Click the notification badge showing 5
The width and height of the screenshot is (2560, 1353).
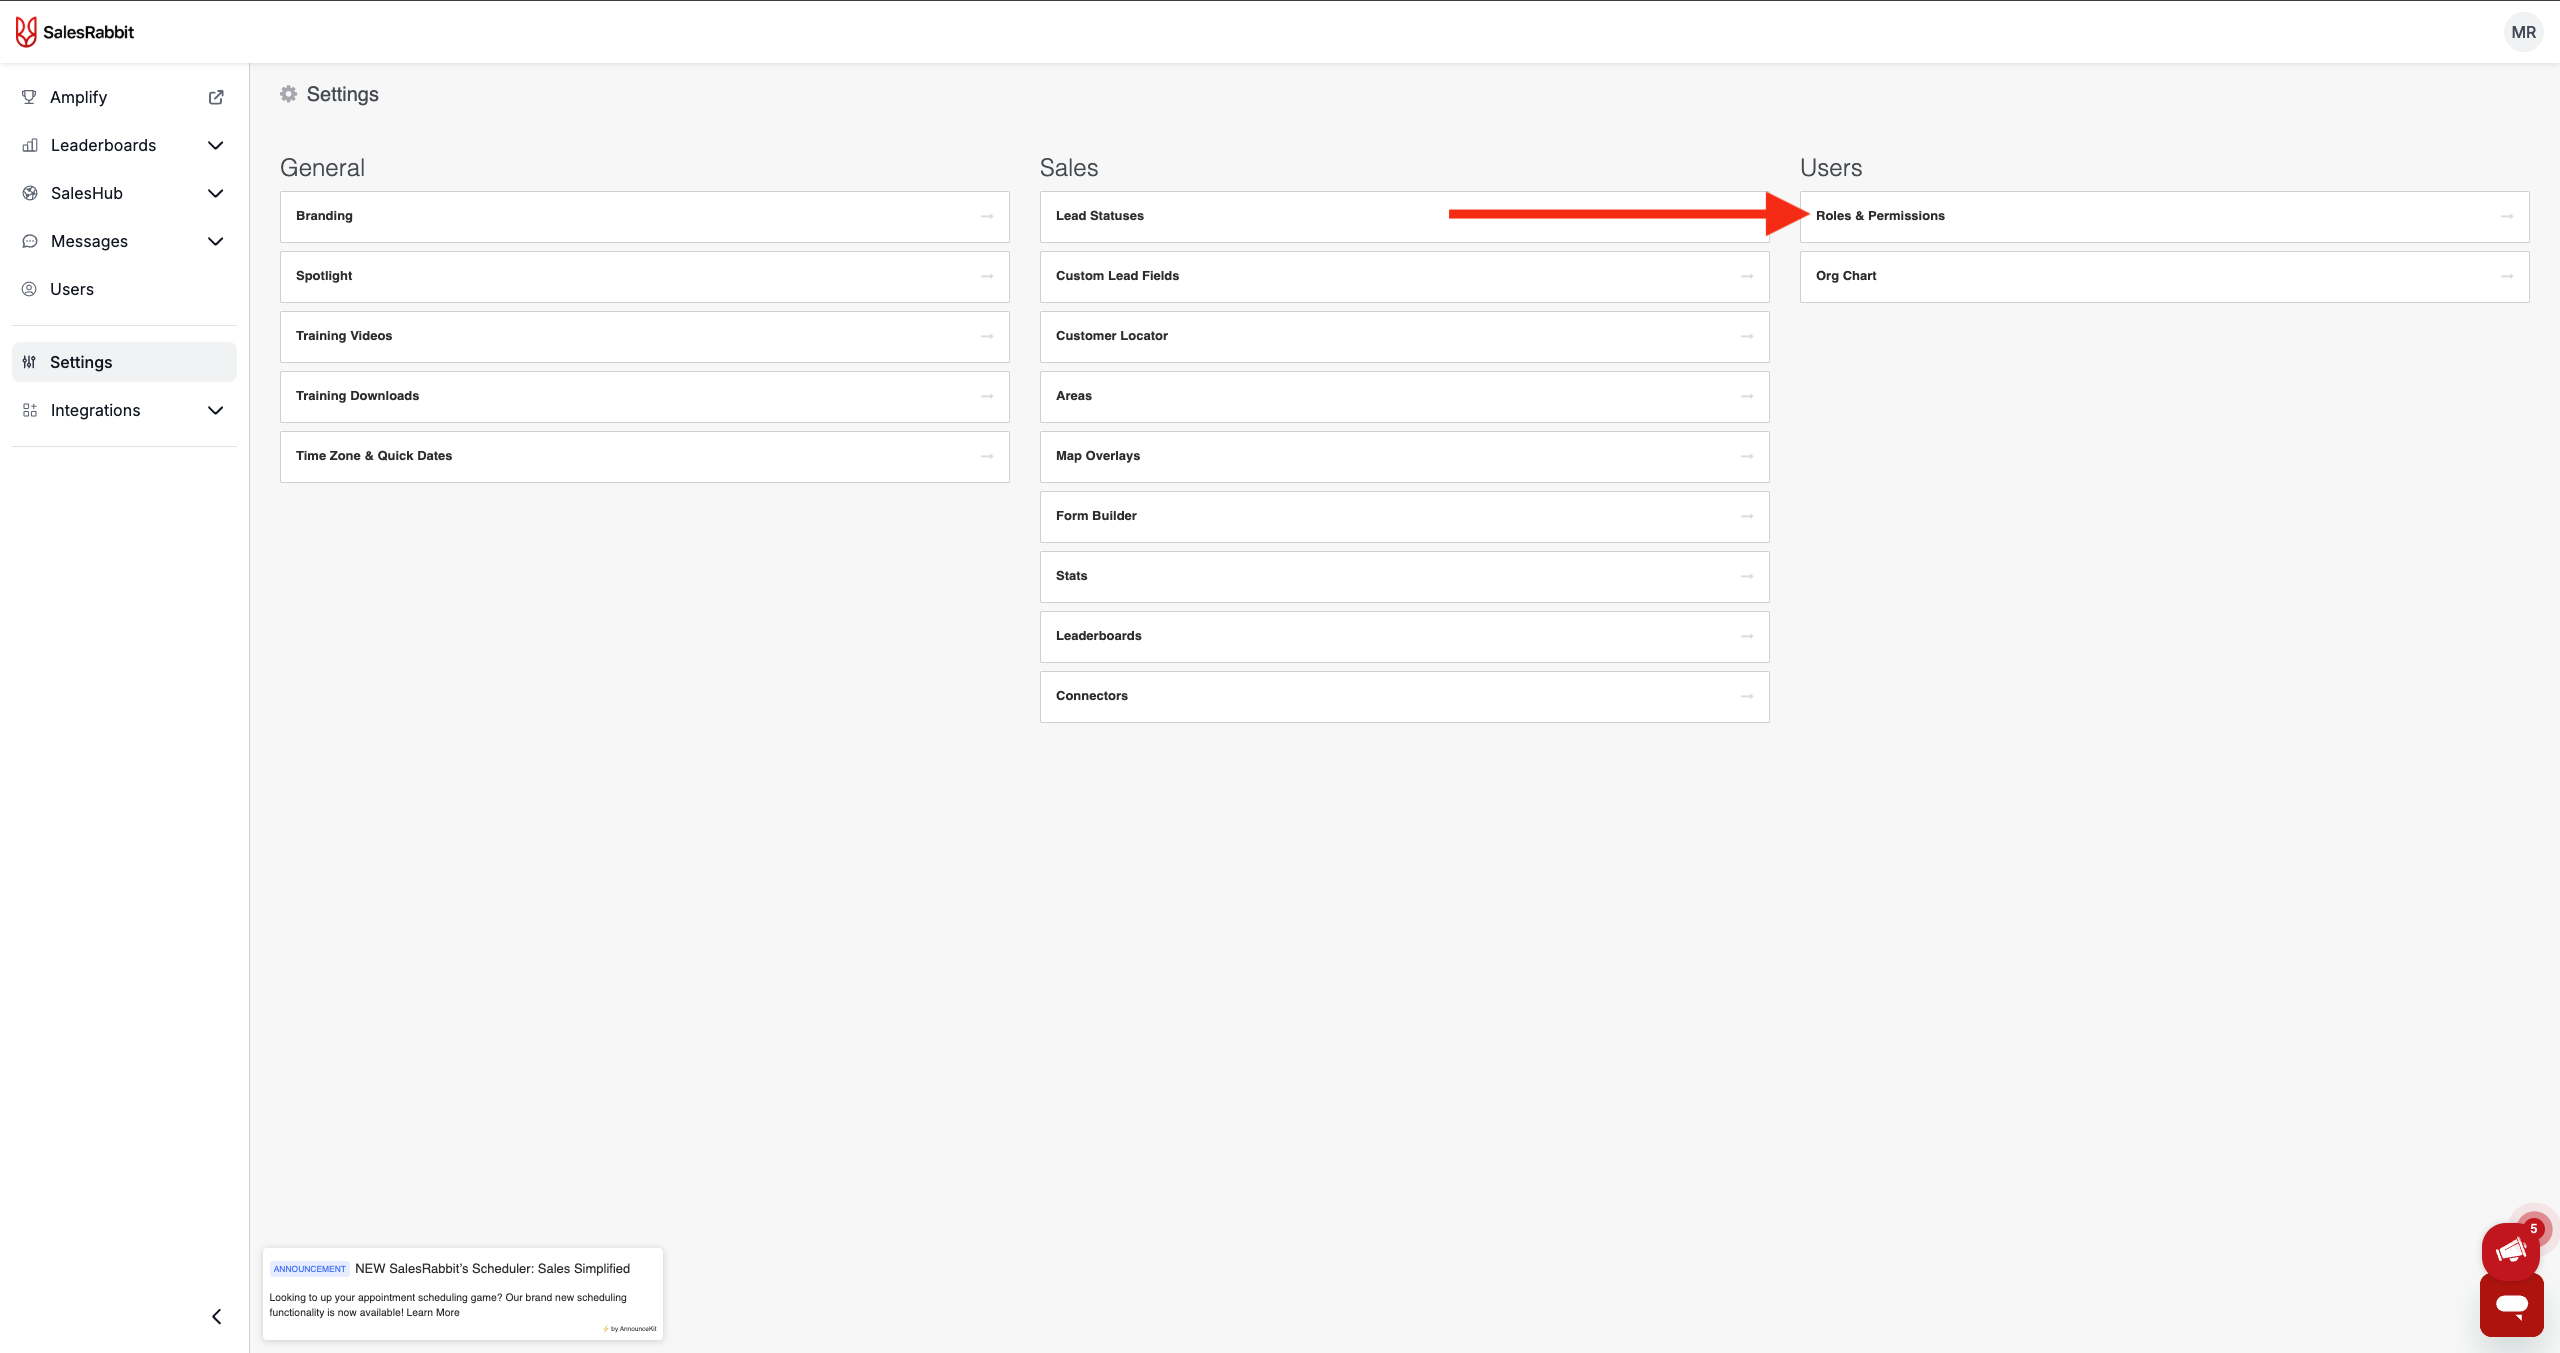(2533, 1228)
